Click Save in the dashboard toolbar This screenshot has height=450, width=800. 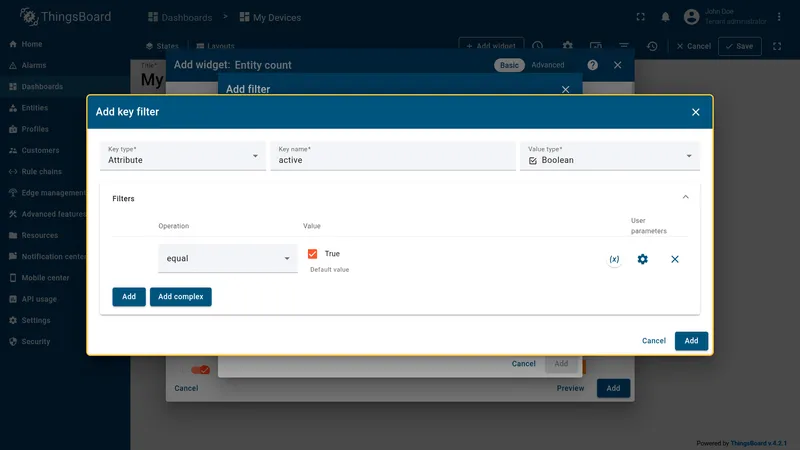740,46
